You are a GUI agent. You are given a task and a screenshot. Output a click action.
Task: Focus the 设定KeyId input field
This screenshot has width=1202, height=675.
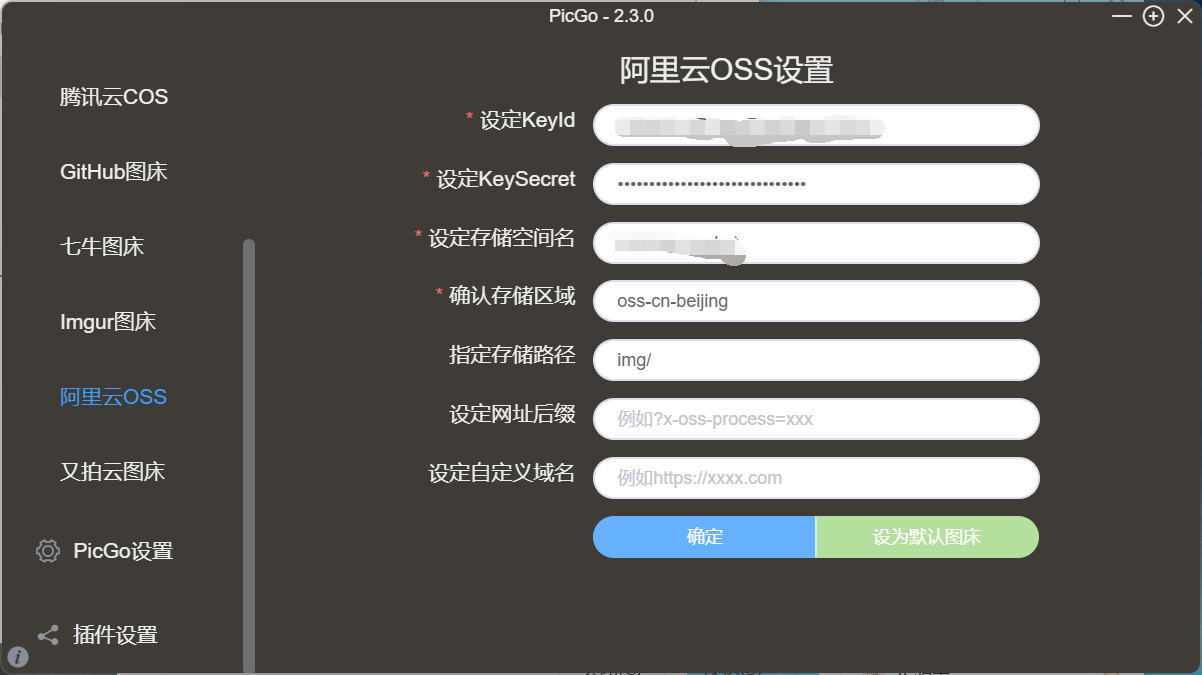click(816, 125)
